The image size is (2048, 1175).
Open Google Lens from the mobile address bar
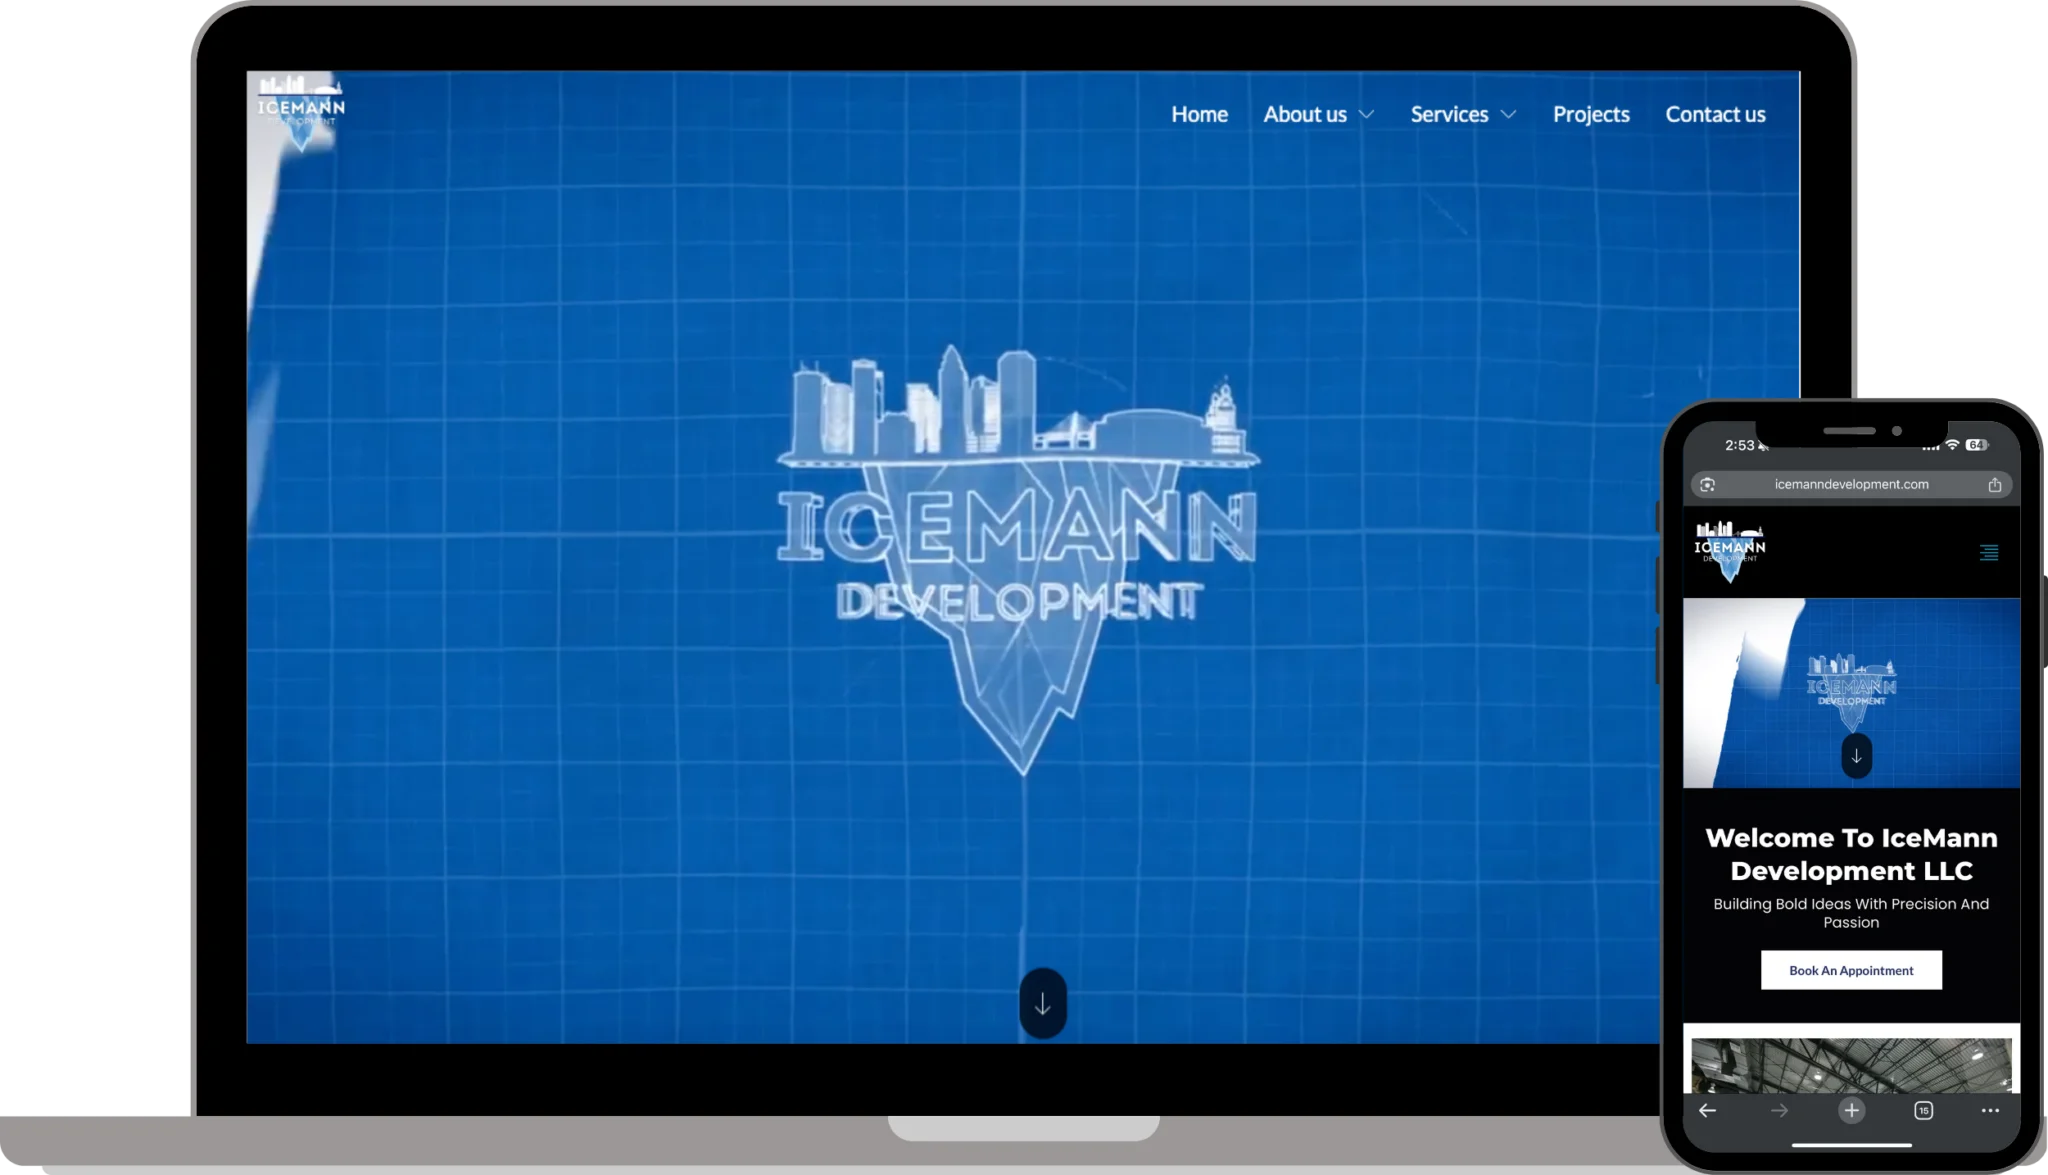1706,484
